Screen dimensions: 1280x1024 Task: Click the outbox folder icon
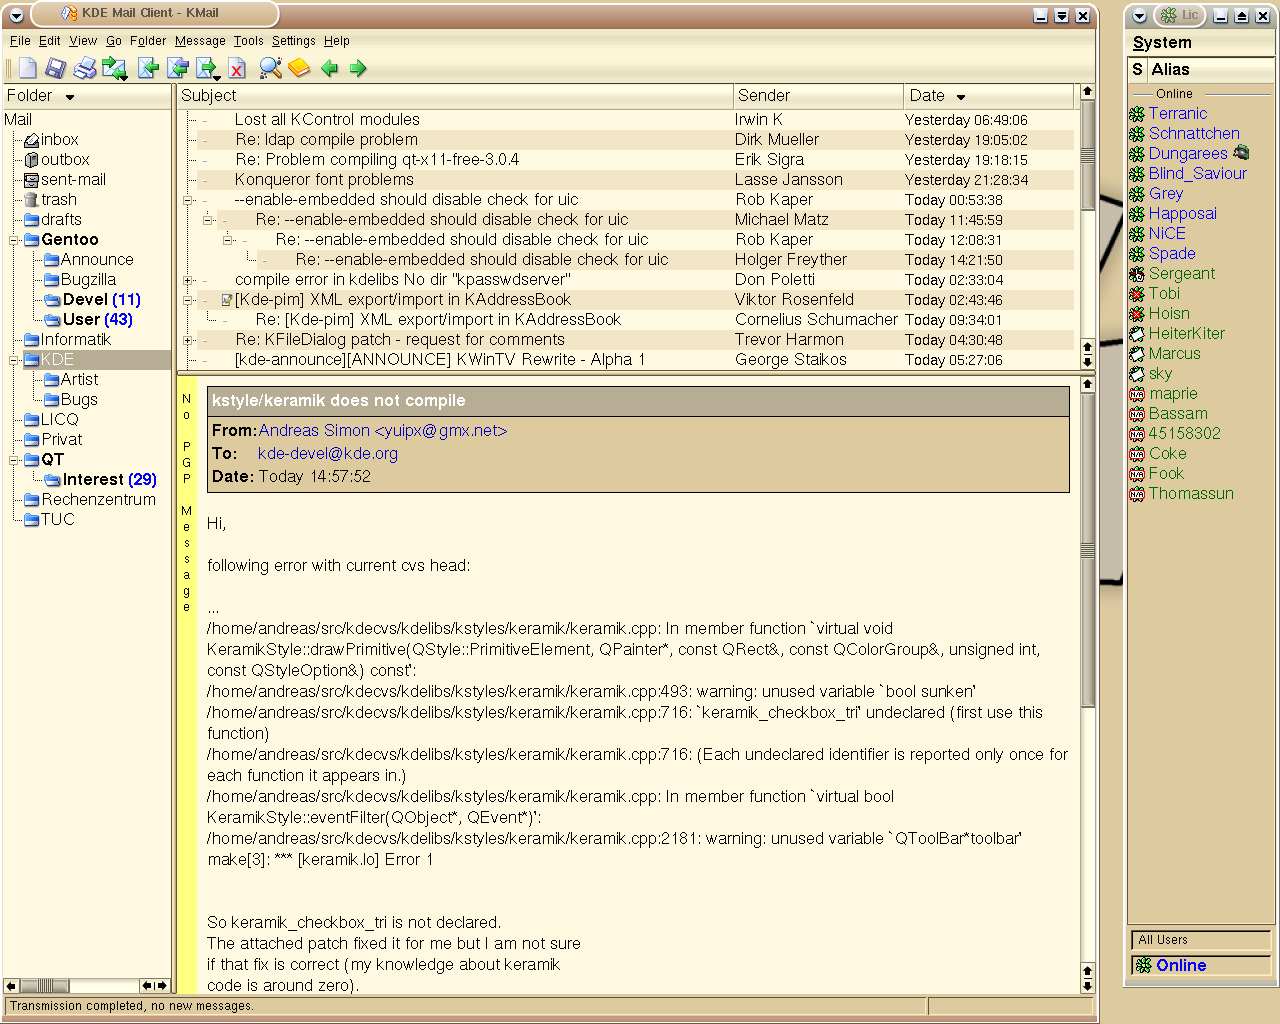32,160
